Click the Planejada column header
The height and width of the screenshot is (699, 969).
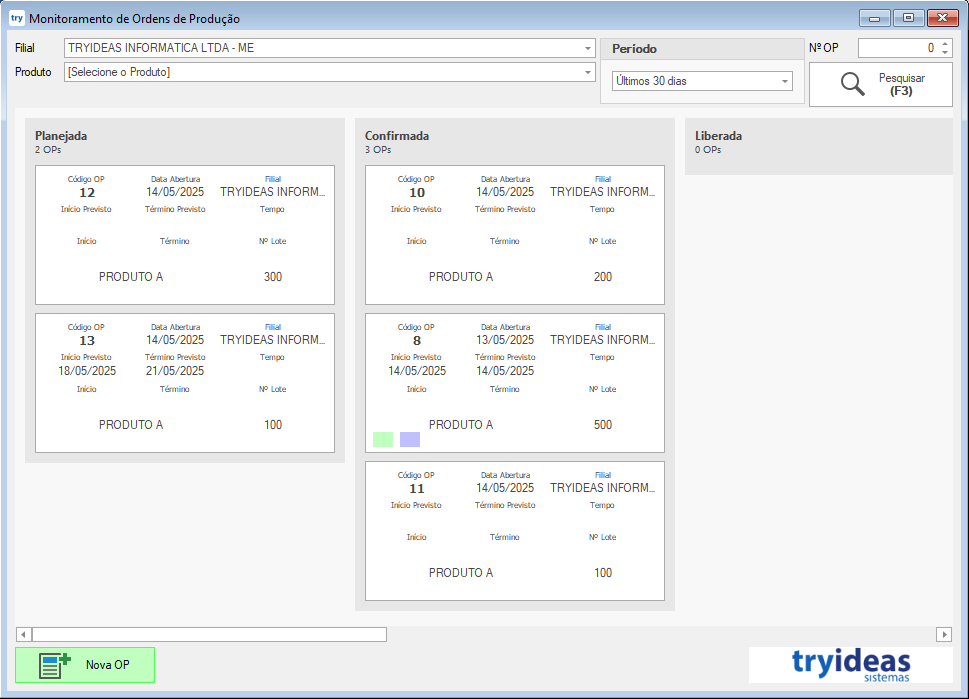point(61,136)
